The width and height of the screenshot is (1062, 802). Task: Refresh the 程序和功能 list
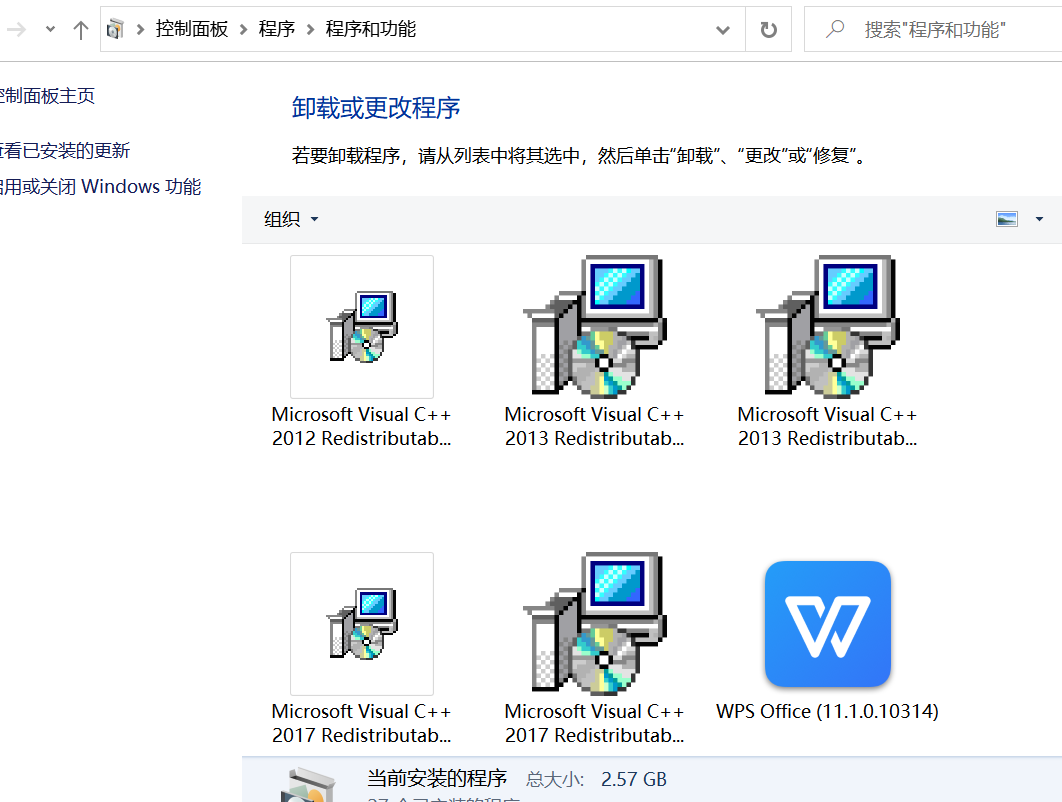pyautogui.click(x=768, y=30)
